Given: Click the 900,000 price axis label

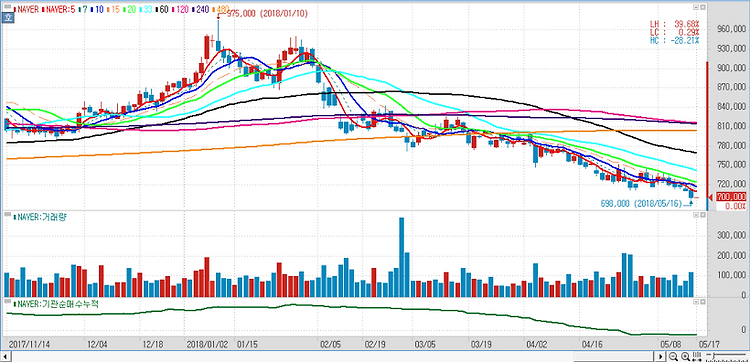Looking at the screenshot, I should pyautogui.click(x=731, y=68).
